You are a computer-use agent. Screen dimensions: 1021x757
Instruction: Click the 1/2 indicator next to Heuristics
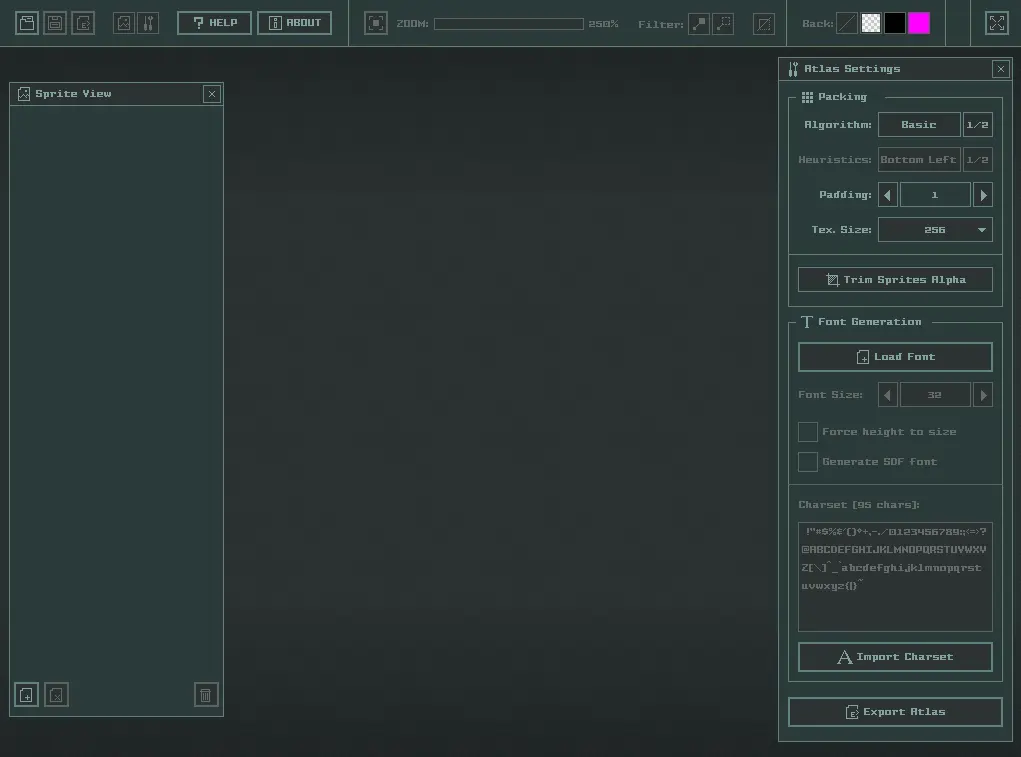coord(977,159)
